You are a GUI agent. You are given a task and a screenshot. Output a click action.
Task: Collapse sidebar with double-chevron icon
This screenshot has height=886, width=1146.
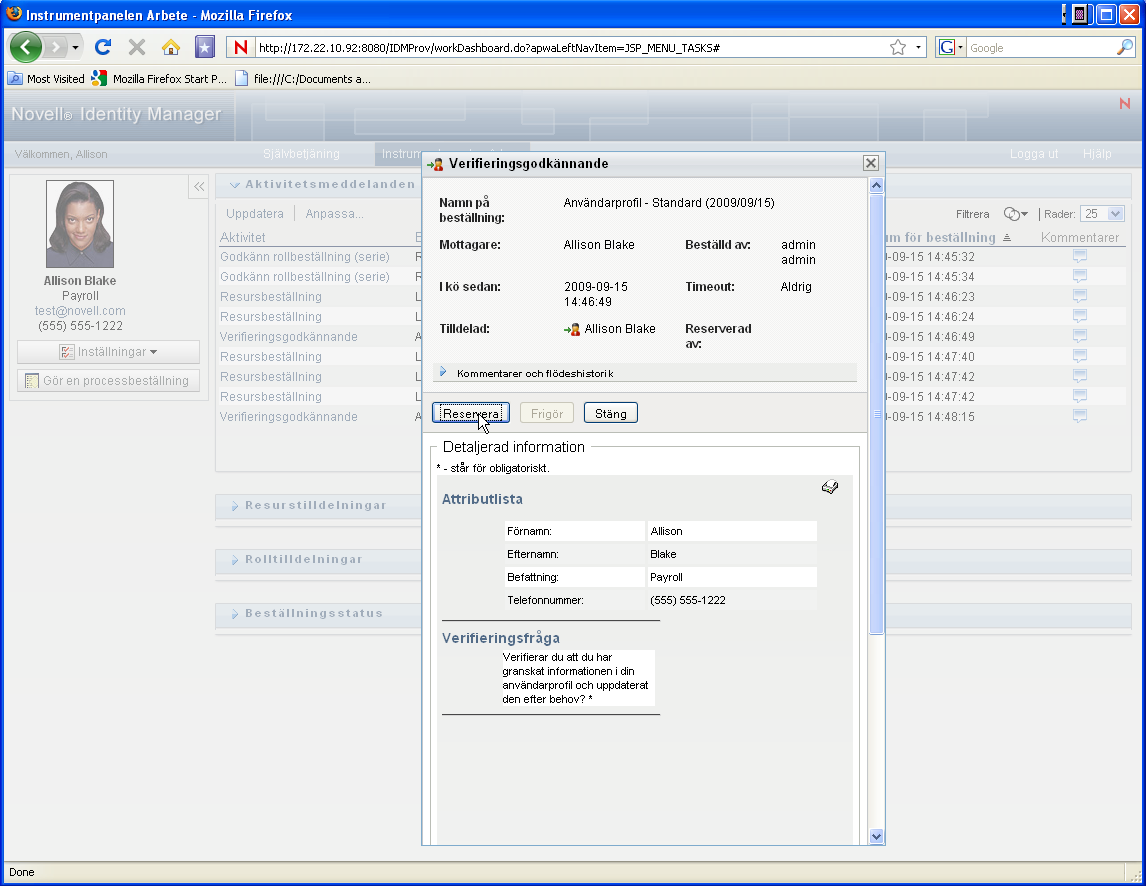click(x=199, y=186)
